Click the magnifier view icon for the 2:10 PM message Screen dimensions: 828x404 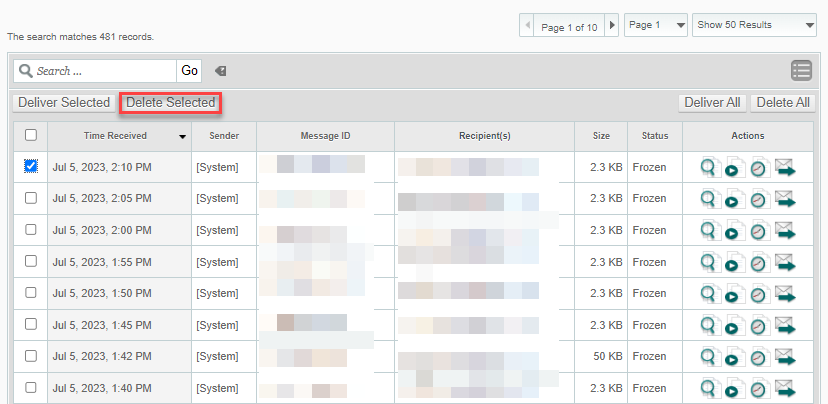[711, 169]
